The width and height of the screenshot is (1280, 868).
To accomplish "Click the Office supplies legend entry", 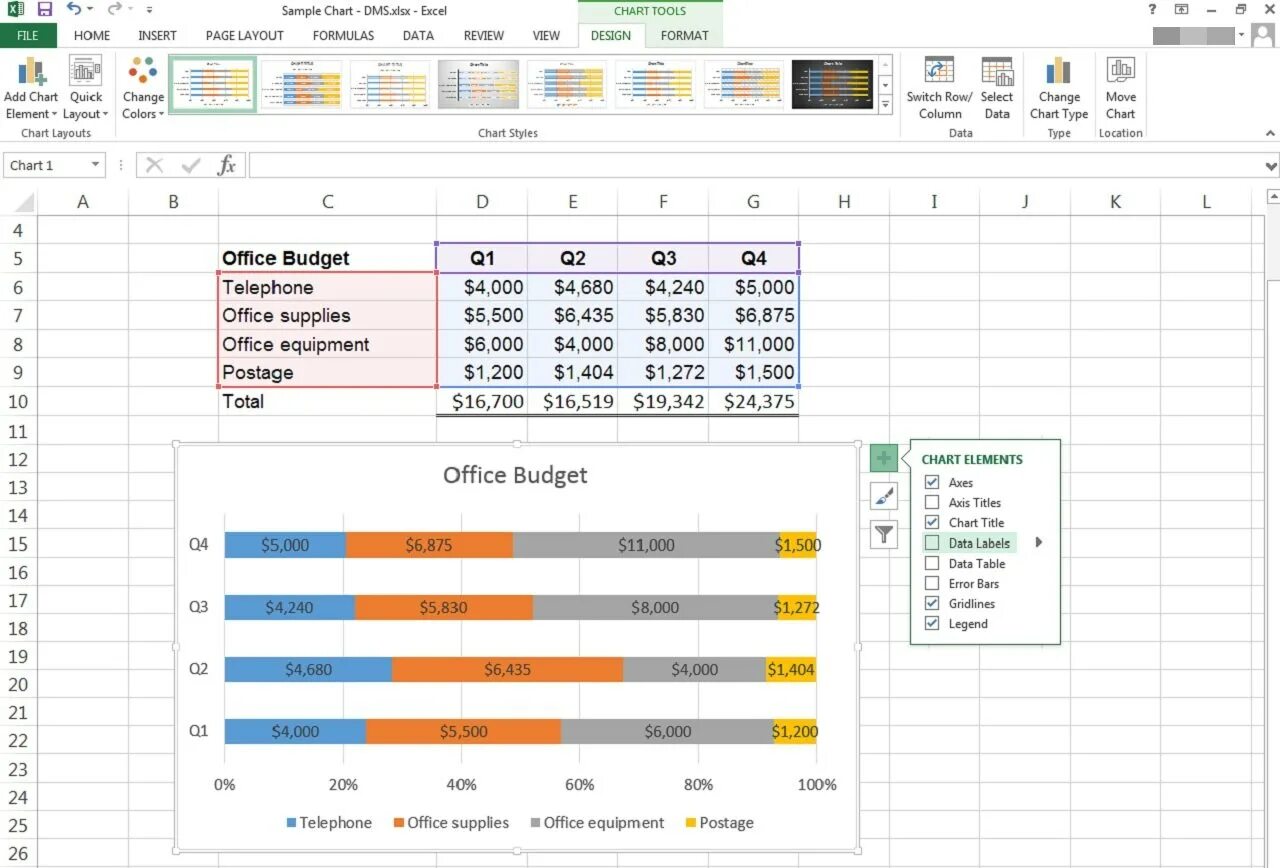I will tap(451, 823).
